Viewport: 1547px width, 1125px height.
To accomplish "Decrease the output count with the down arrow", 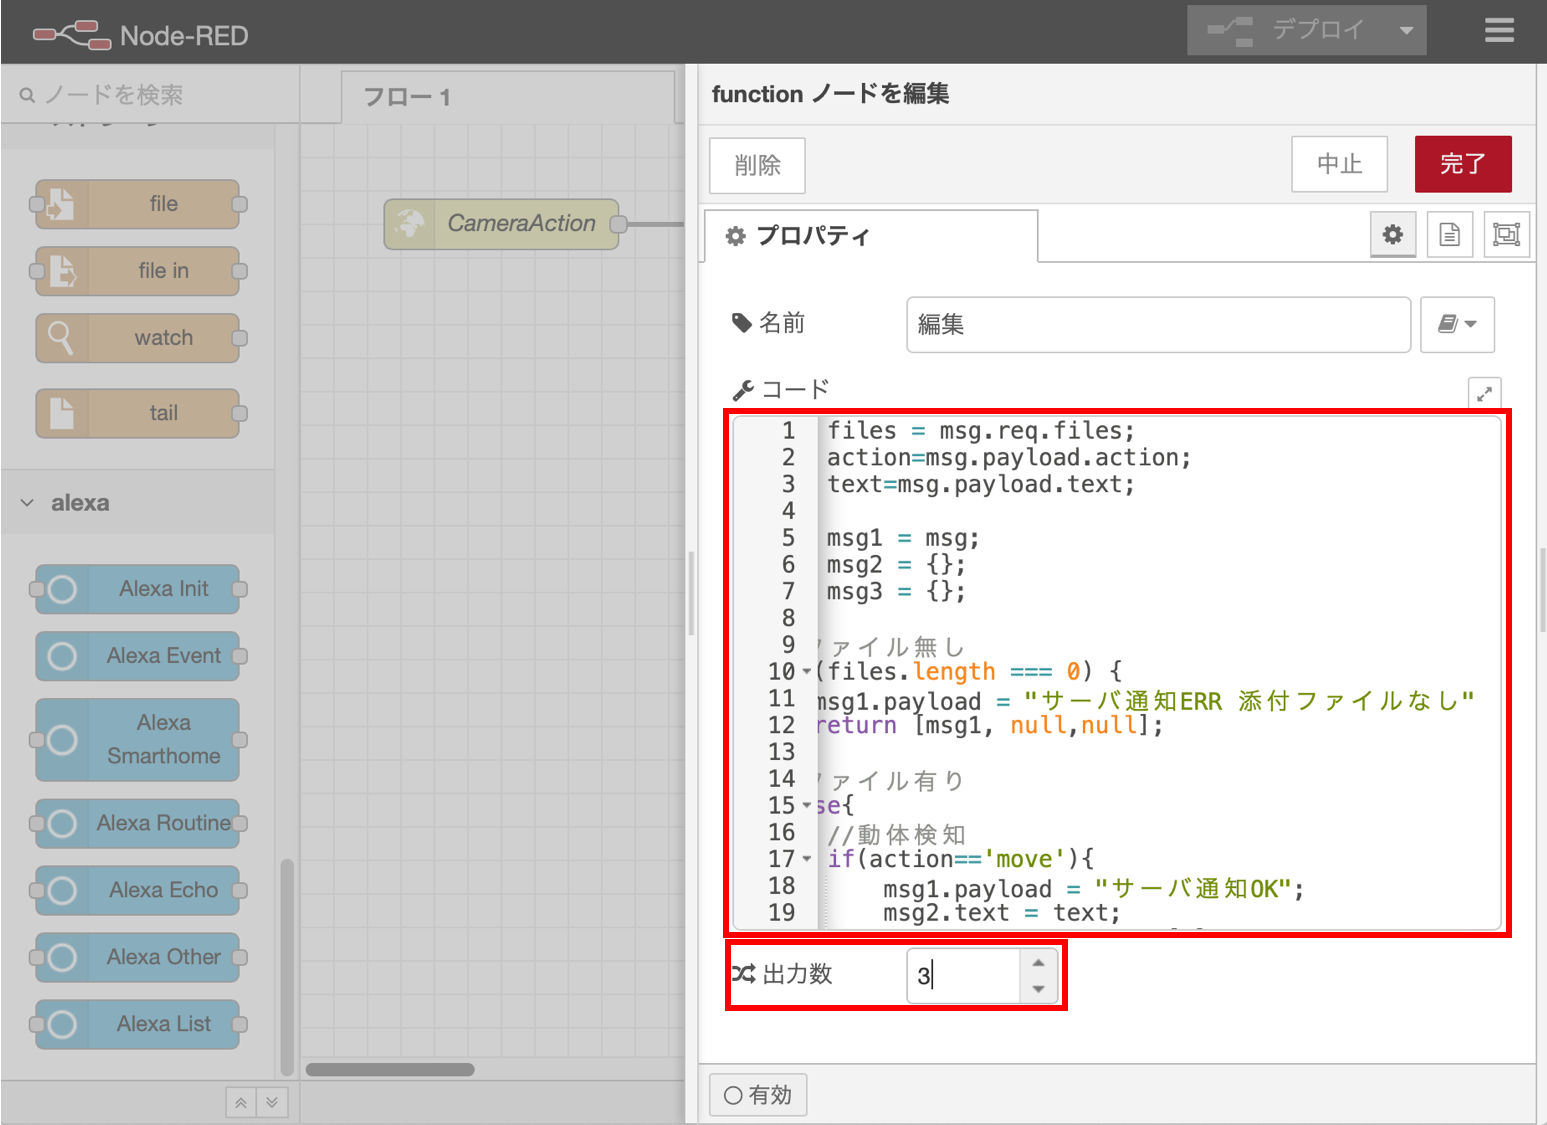I will point(1038,988).
